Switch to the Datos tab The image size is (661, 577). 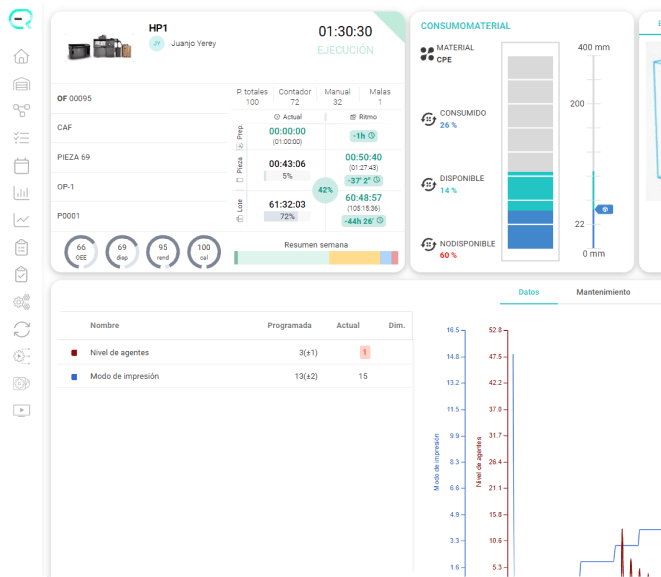(x=529, y=292)
